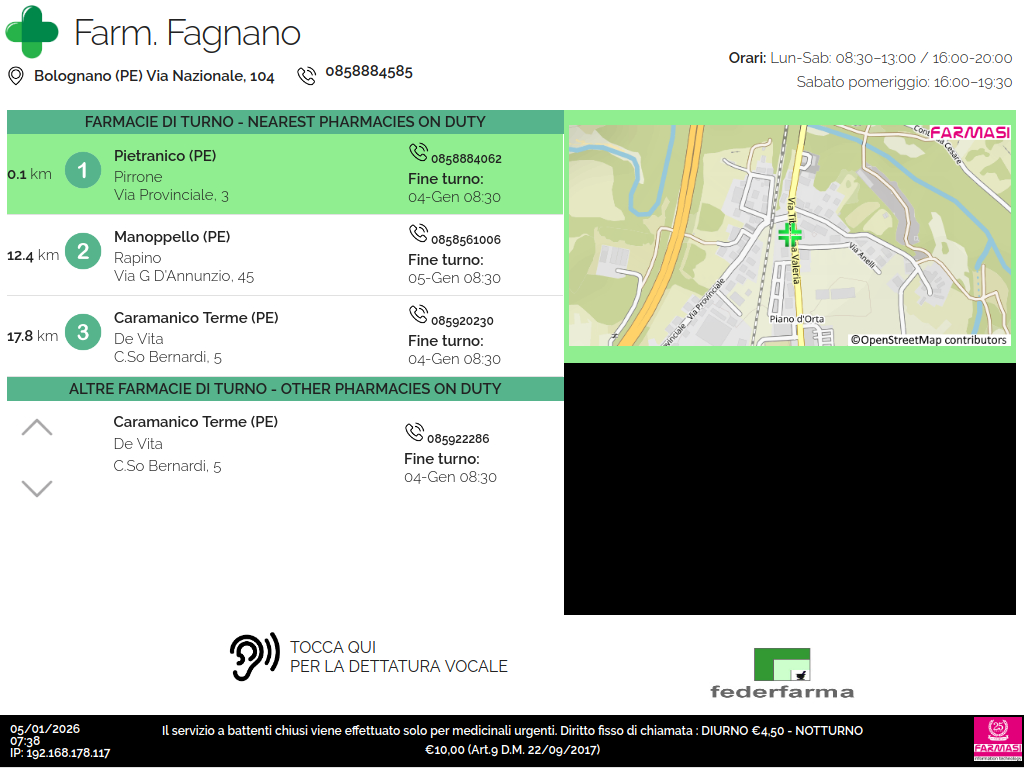Tap the ear icon for voice dictation
The image size is (1024, 768).
tap(254, 657)
